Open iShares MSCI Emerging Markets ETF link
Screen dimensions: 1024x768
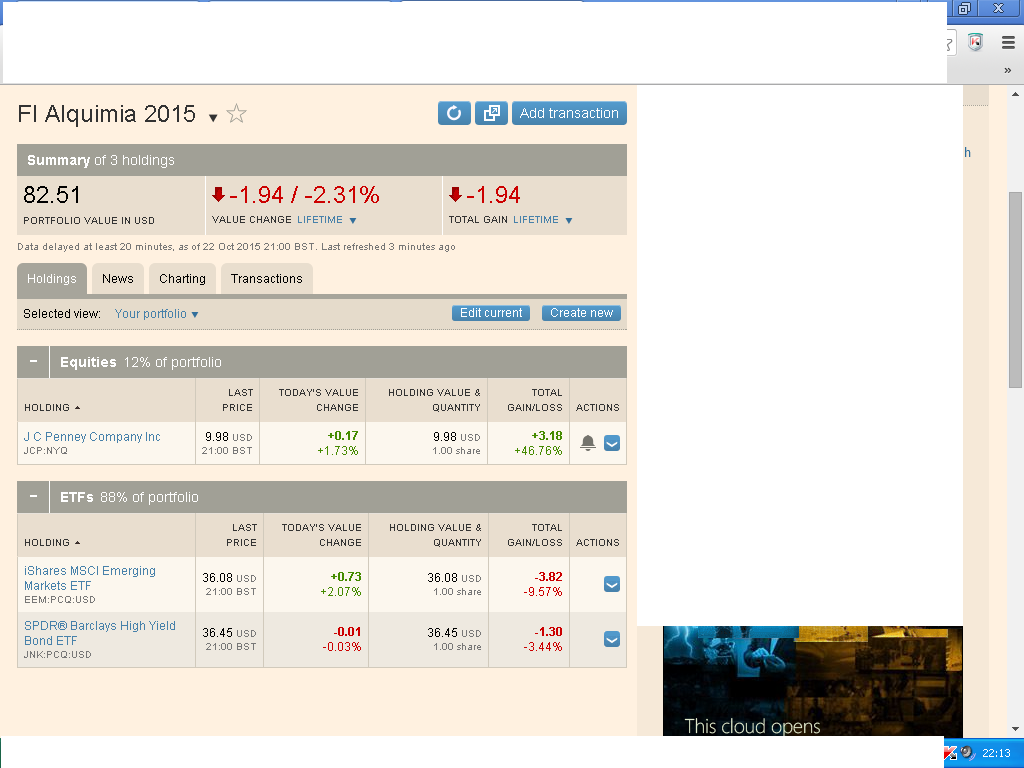[x=89, y=578]
